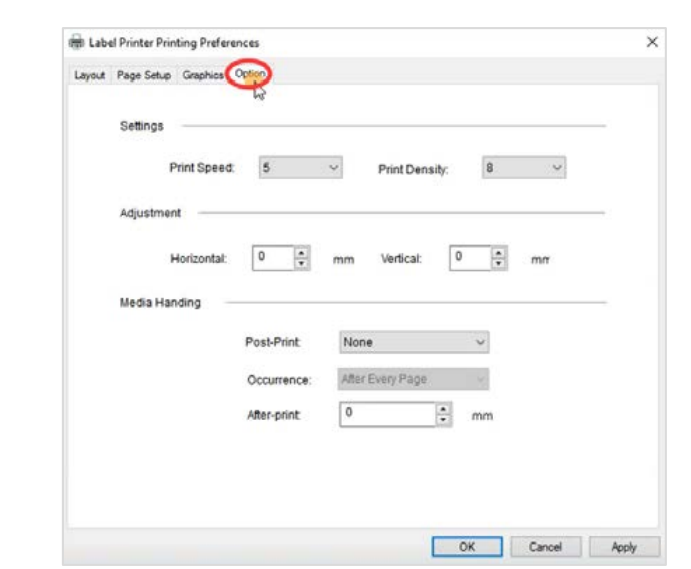Click the Horizontal adjustment value field
The width and height of the screenshot is (691, 569).
click(x=273, y=258)
